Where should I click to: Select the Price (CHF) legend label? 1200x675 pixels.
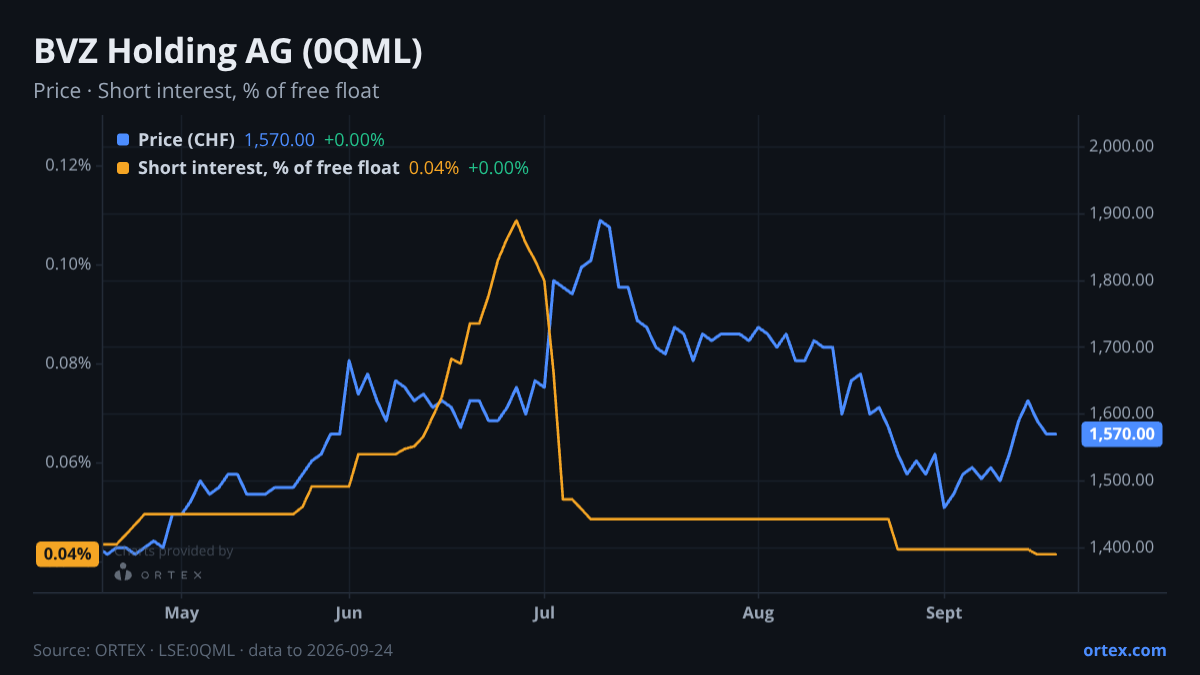pyautogui.click(x=186, y=140)
